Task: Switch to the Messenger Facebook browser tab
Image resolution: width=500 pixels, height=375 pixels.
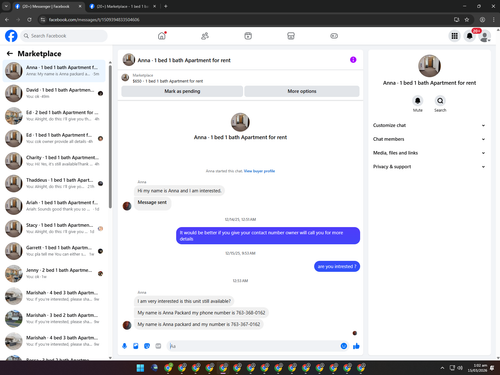Action: tap(48, 6)
